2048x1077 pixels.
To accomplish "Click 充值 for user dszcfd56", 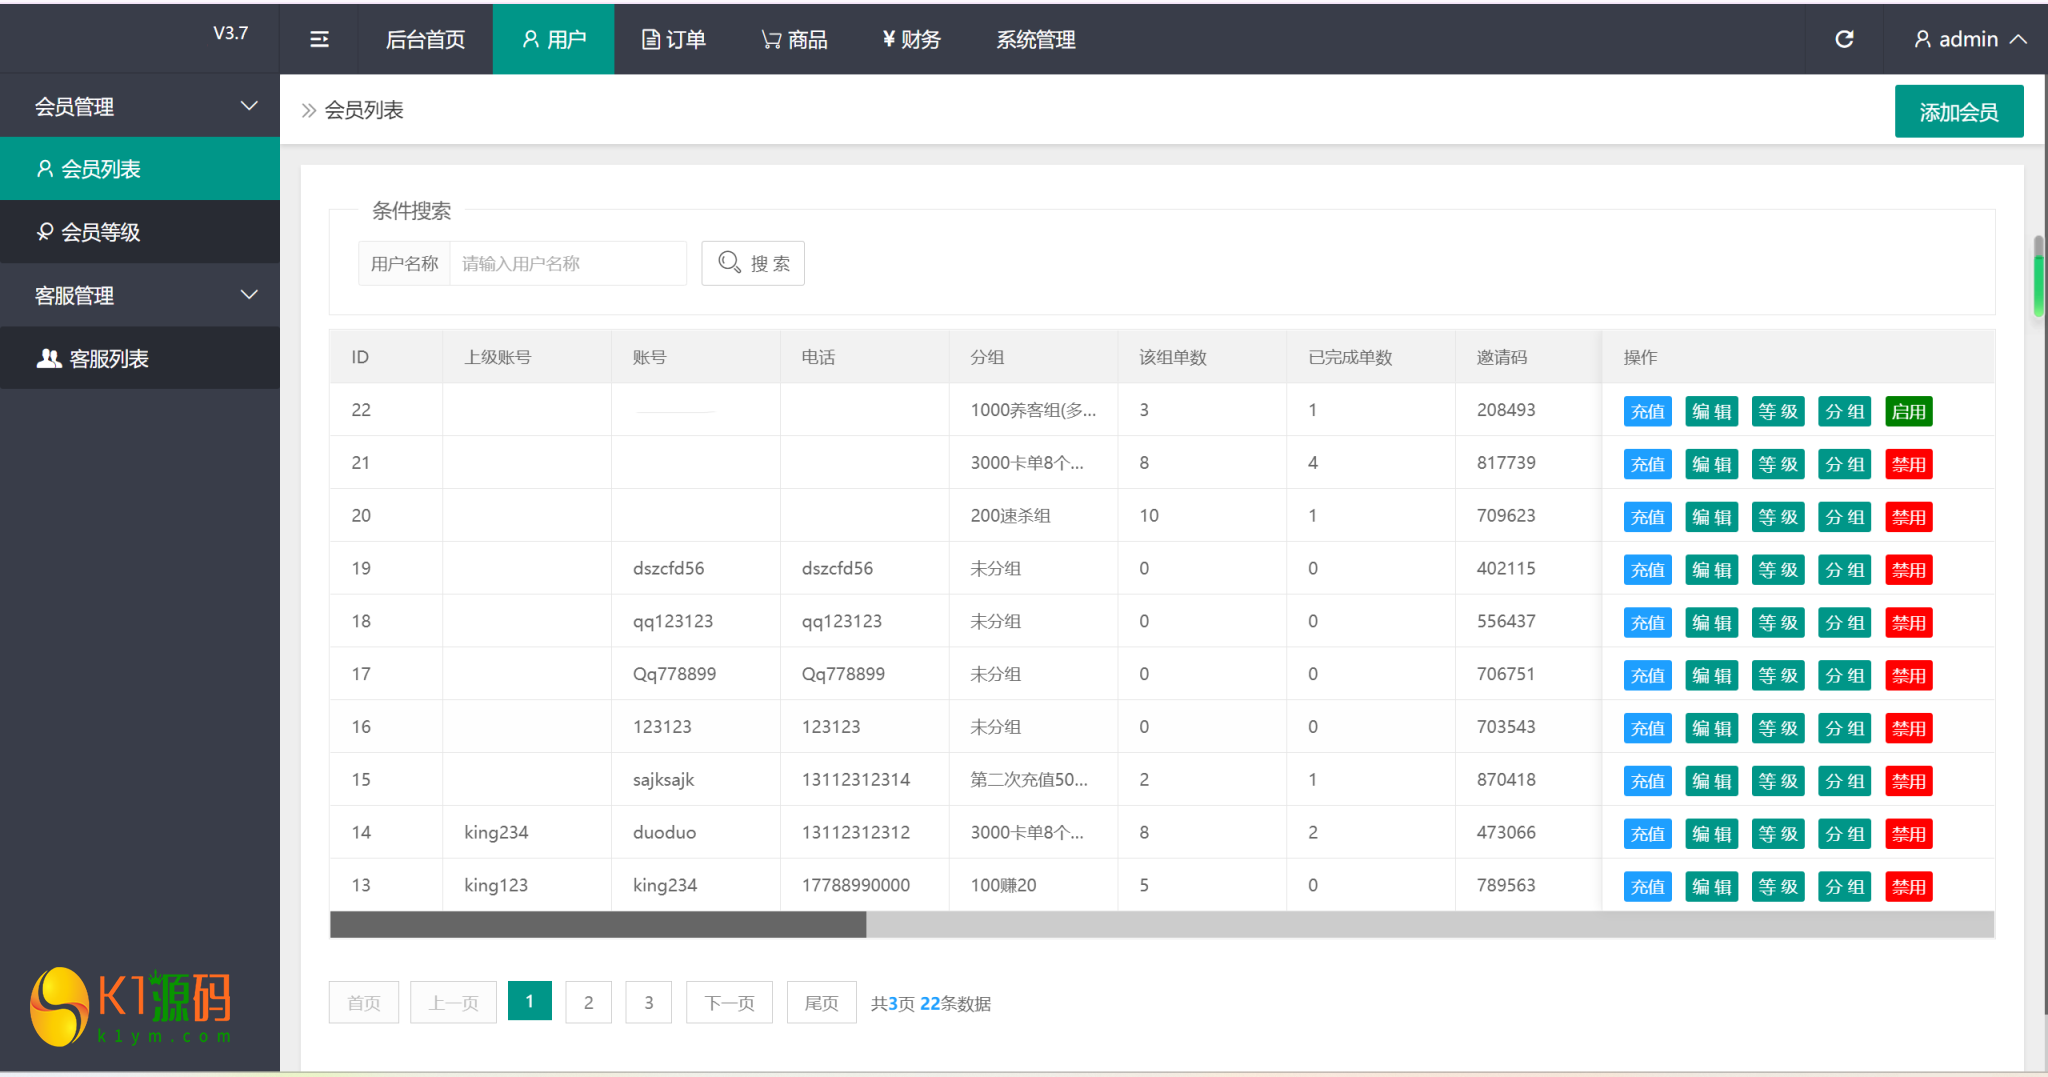I will tap(1647, 570).
